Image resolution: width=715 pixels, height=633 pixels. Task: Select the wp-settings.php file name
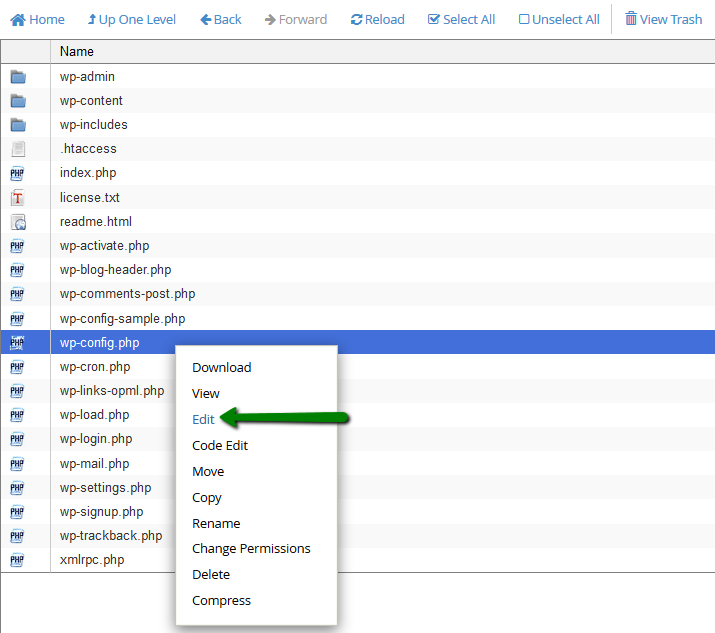tap(105, 488)
